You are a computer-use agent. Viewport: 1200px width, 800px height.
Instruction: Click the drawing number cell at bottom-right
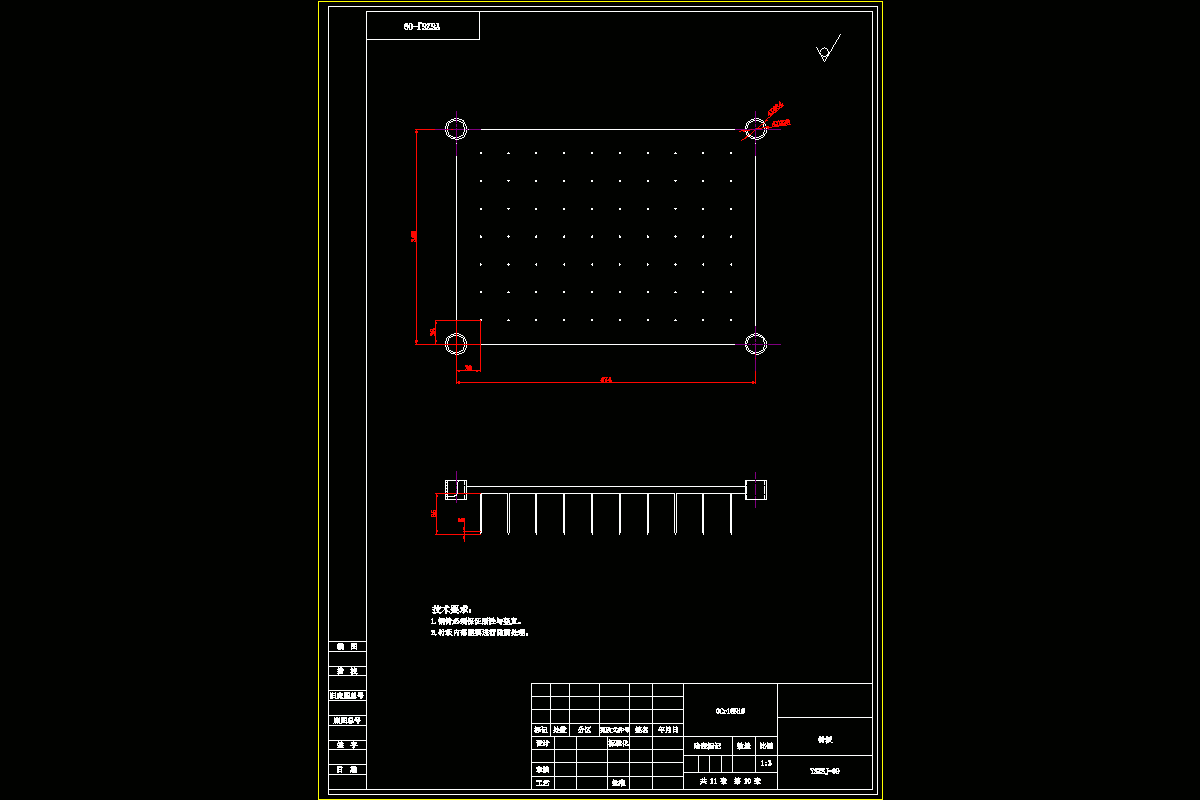(x=824, y=772)
